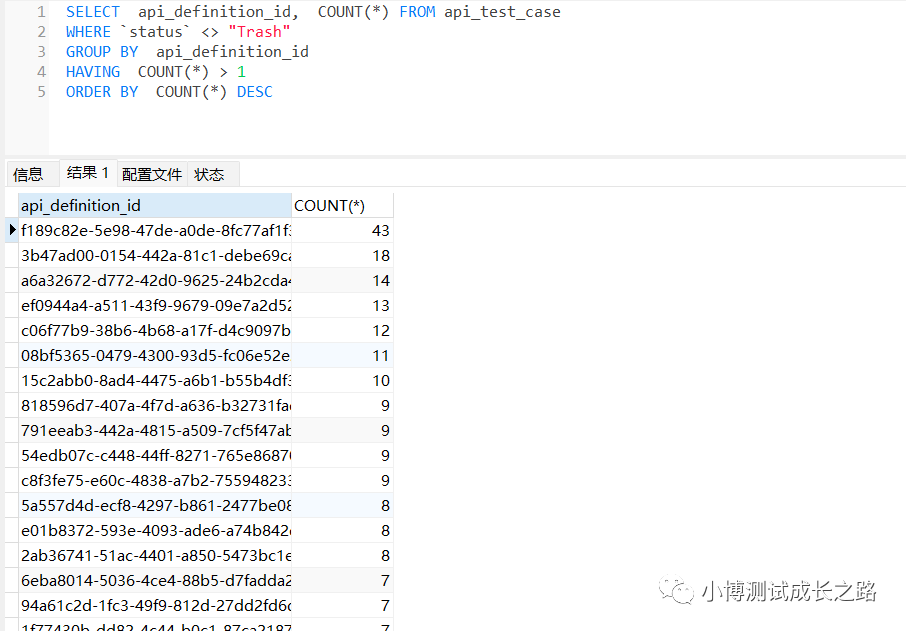The image size is (906, 631).
Task: Click GROUP BY keyword in line 3
Action: [102, 51]
